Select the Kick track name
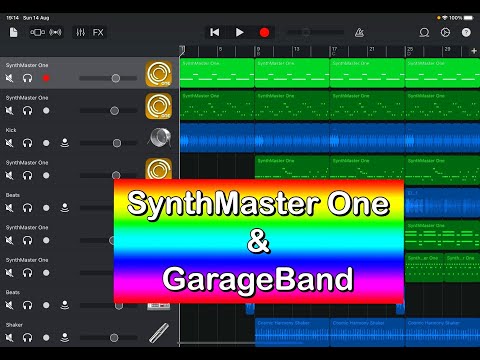 pyautogui.click(x=11, y=130)
